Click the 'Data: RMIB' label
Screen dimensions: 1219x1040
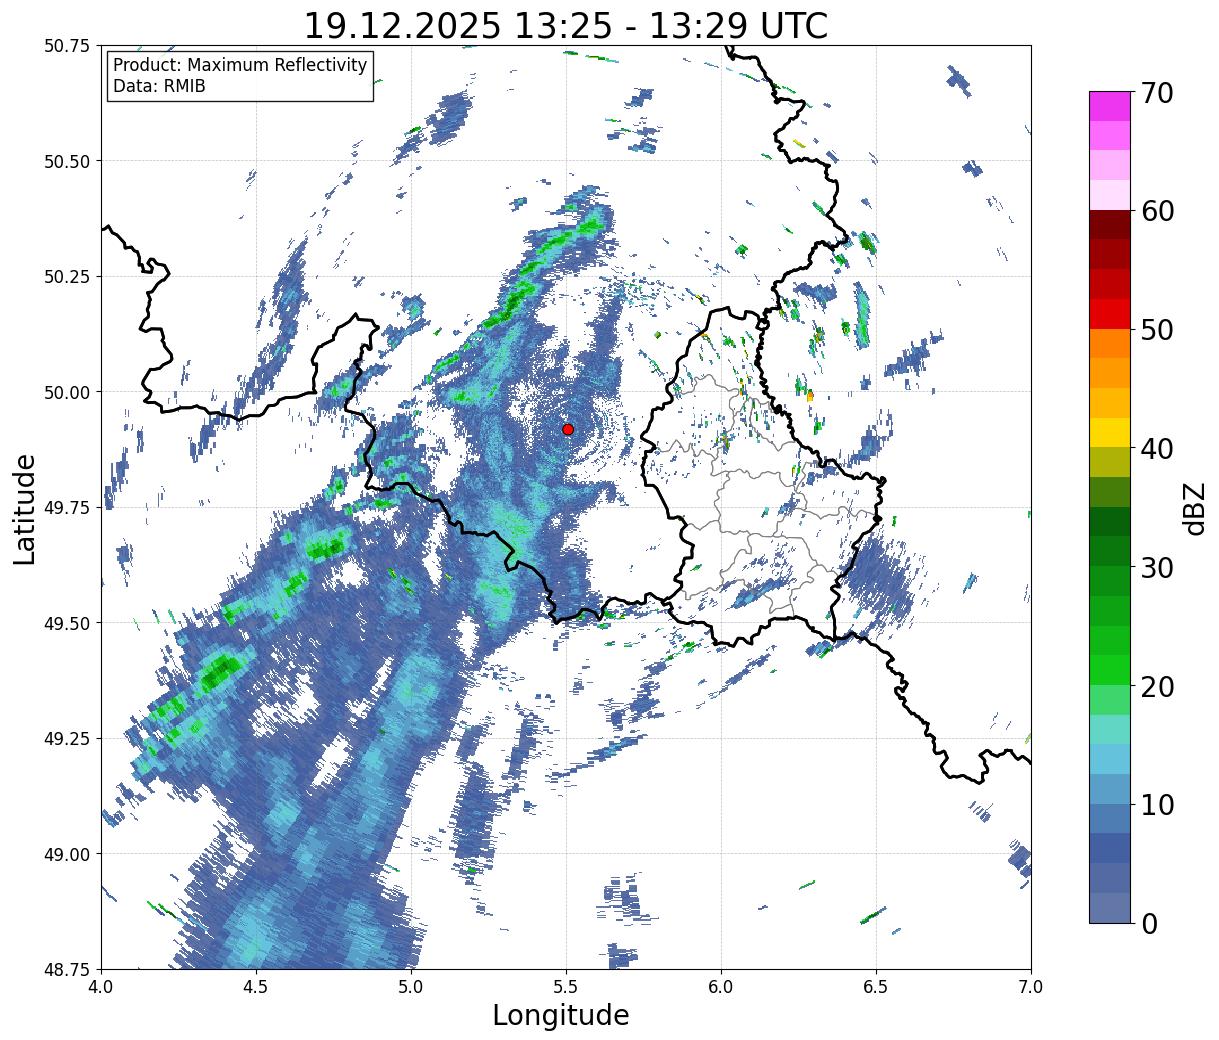coord(159,87)
